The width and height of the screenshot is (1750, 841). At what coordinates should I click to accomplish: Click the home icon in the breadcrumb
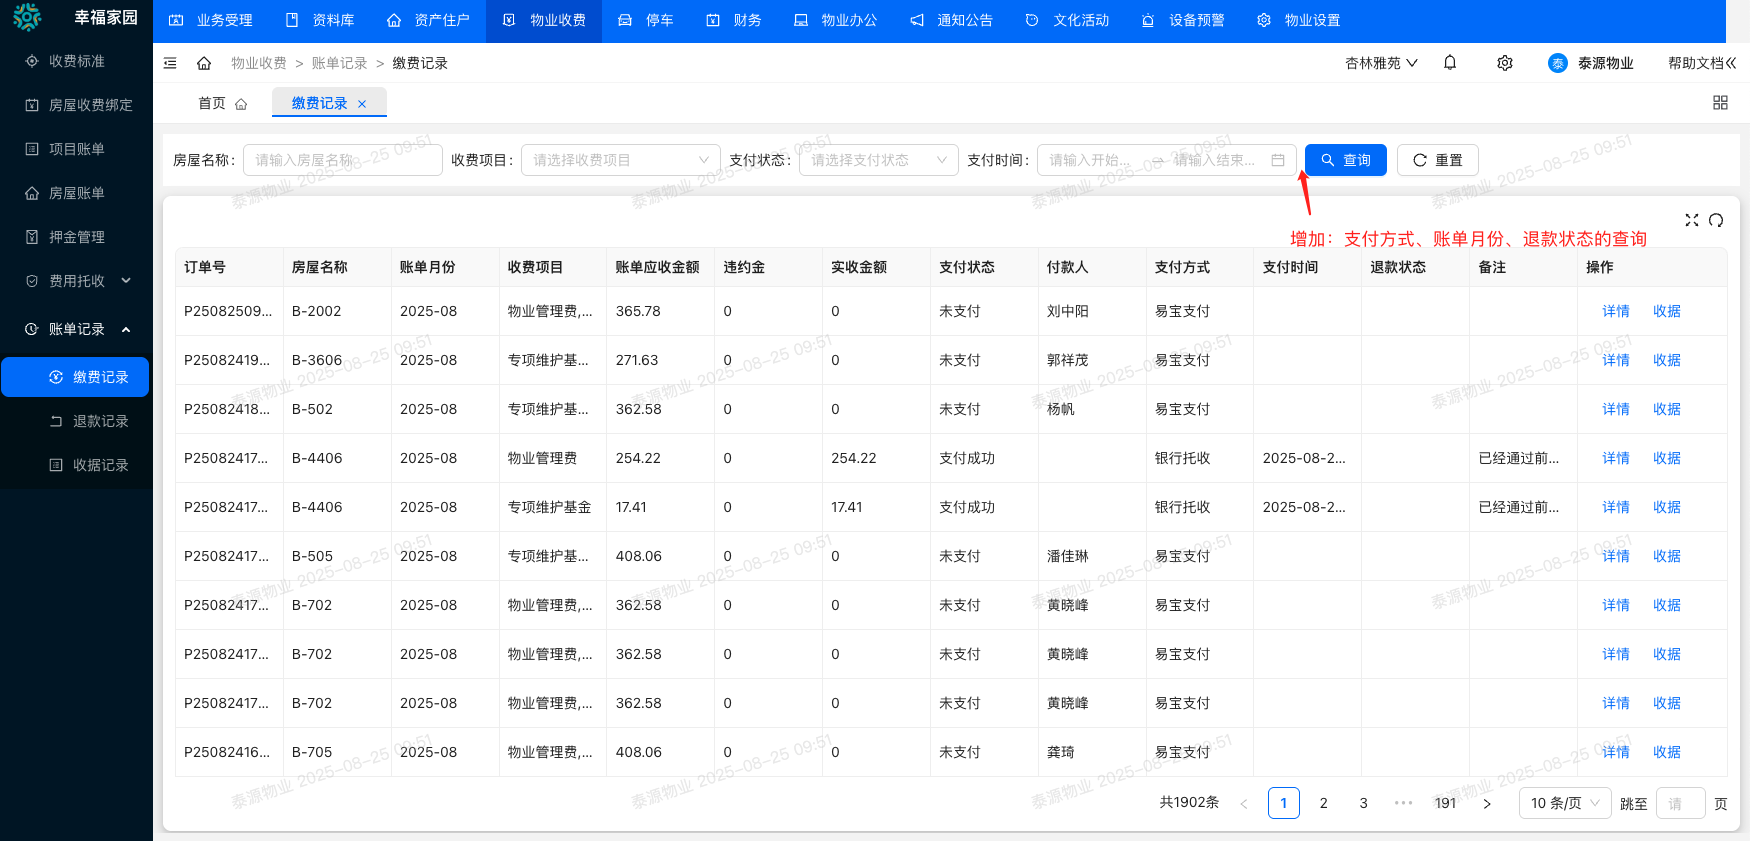[204, 63]
